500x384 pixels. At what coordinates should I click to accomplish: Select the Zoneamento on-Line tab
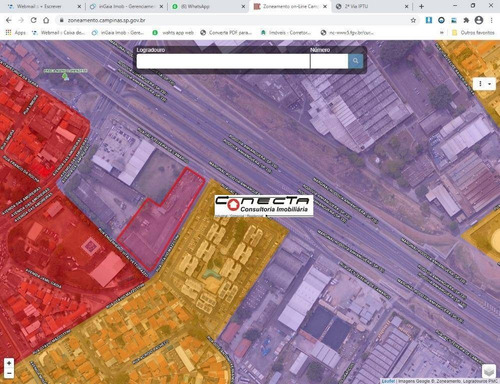(x=290, y=6)
